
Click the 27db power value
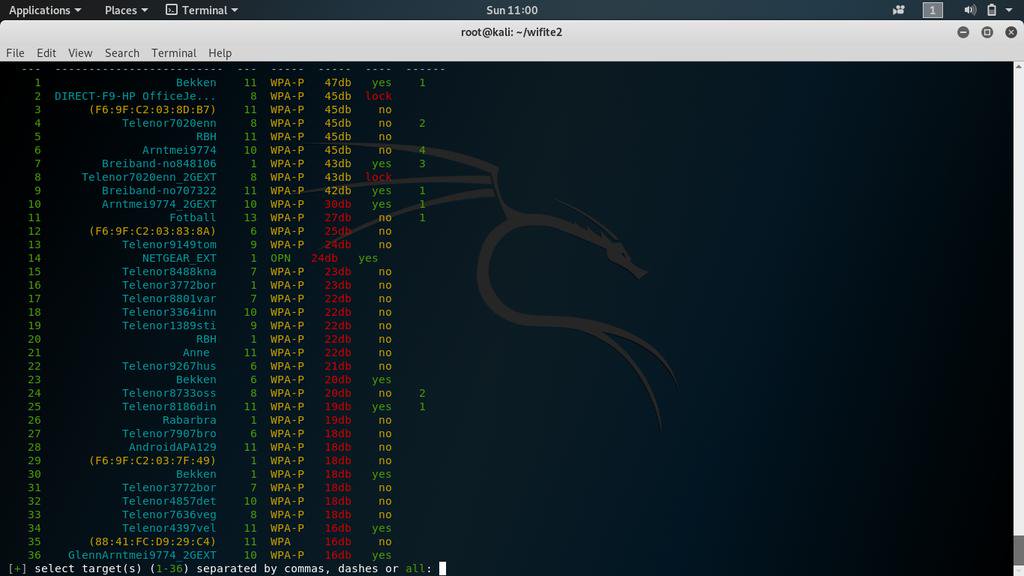pos(338,217)
